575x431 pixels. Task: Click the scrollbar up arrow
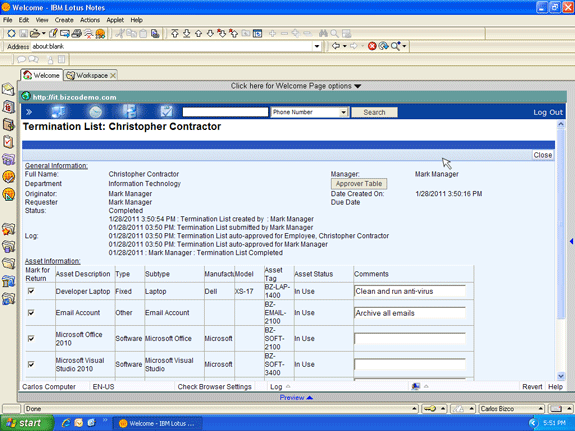[x=561, y=124]
